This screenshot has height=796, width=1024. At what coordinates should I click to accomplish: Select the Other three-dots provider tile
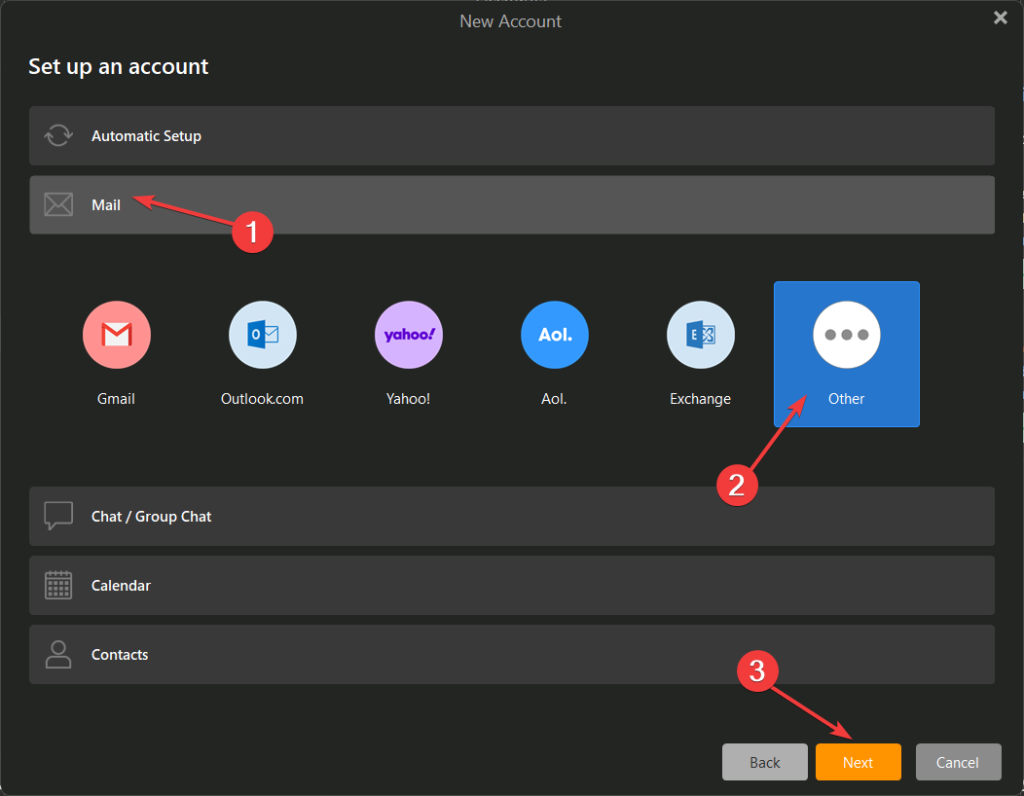point(846,353)
